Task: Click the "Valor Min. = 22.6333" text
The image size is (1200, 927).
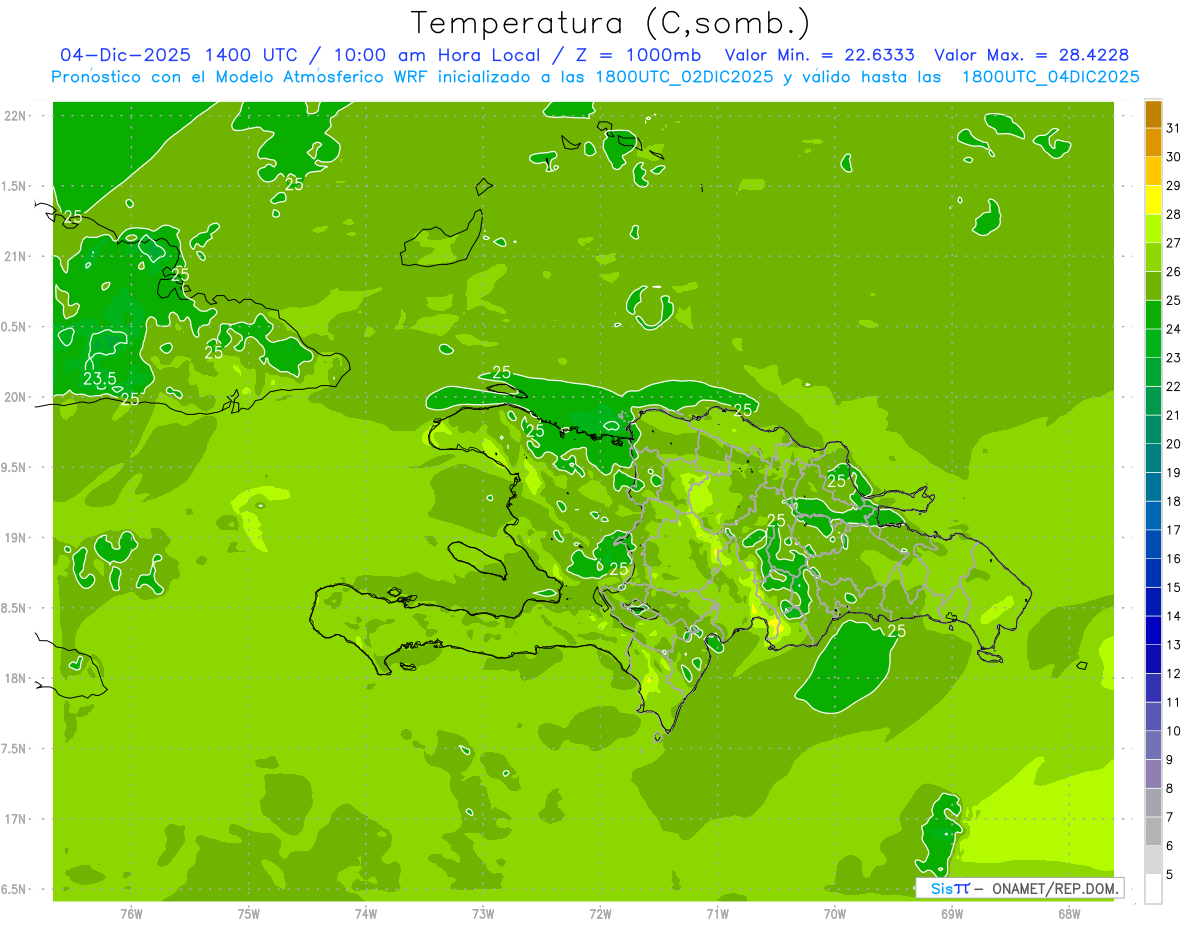Action: point(819,55)
